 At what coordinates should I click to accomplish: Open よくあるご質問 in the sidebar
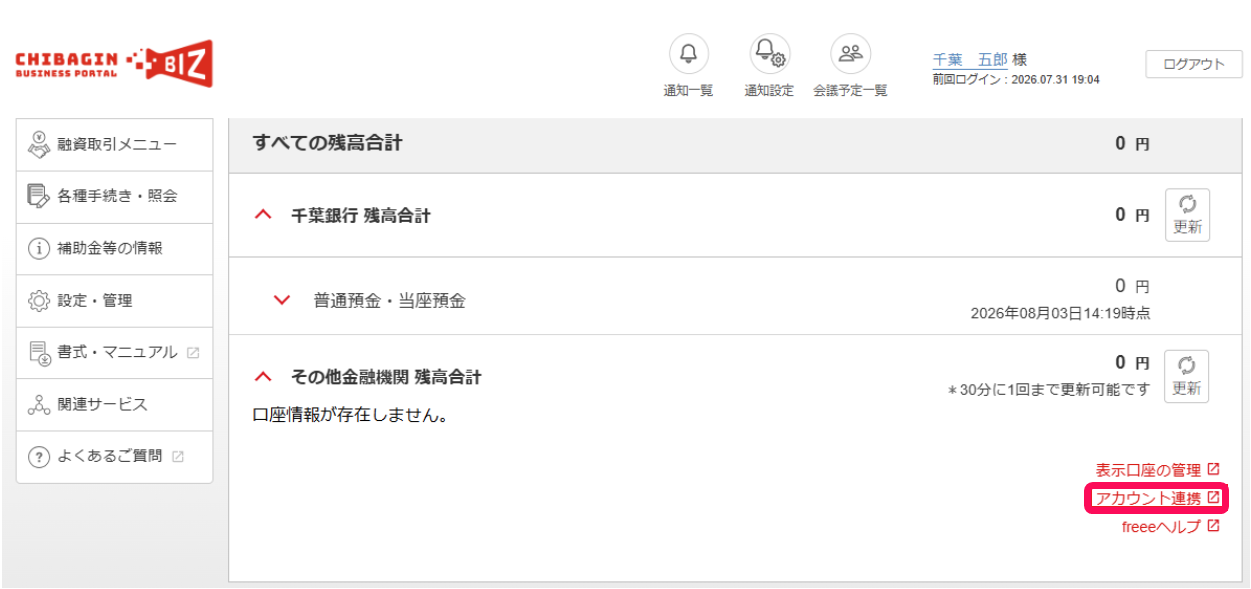[115, 456]
